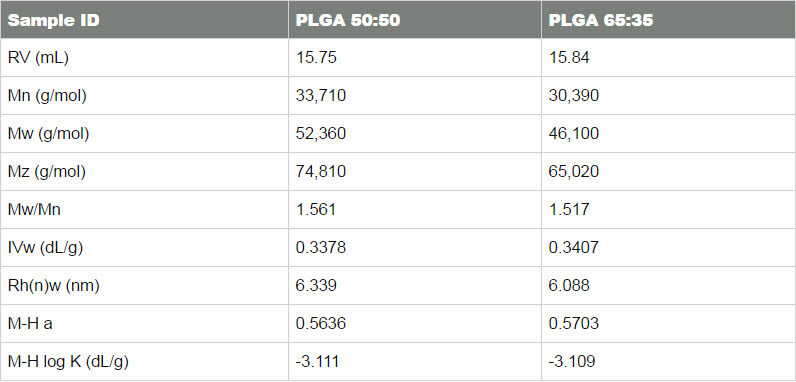Select the PLGA 65:35 column header
Viewport: 796px width, 382px height.
[601, 20]
